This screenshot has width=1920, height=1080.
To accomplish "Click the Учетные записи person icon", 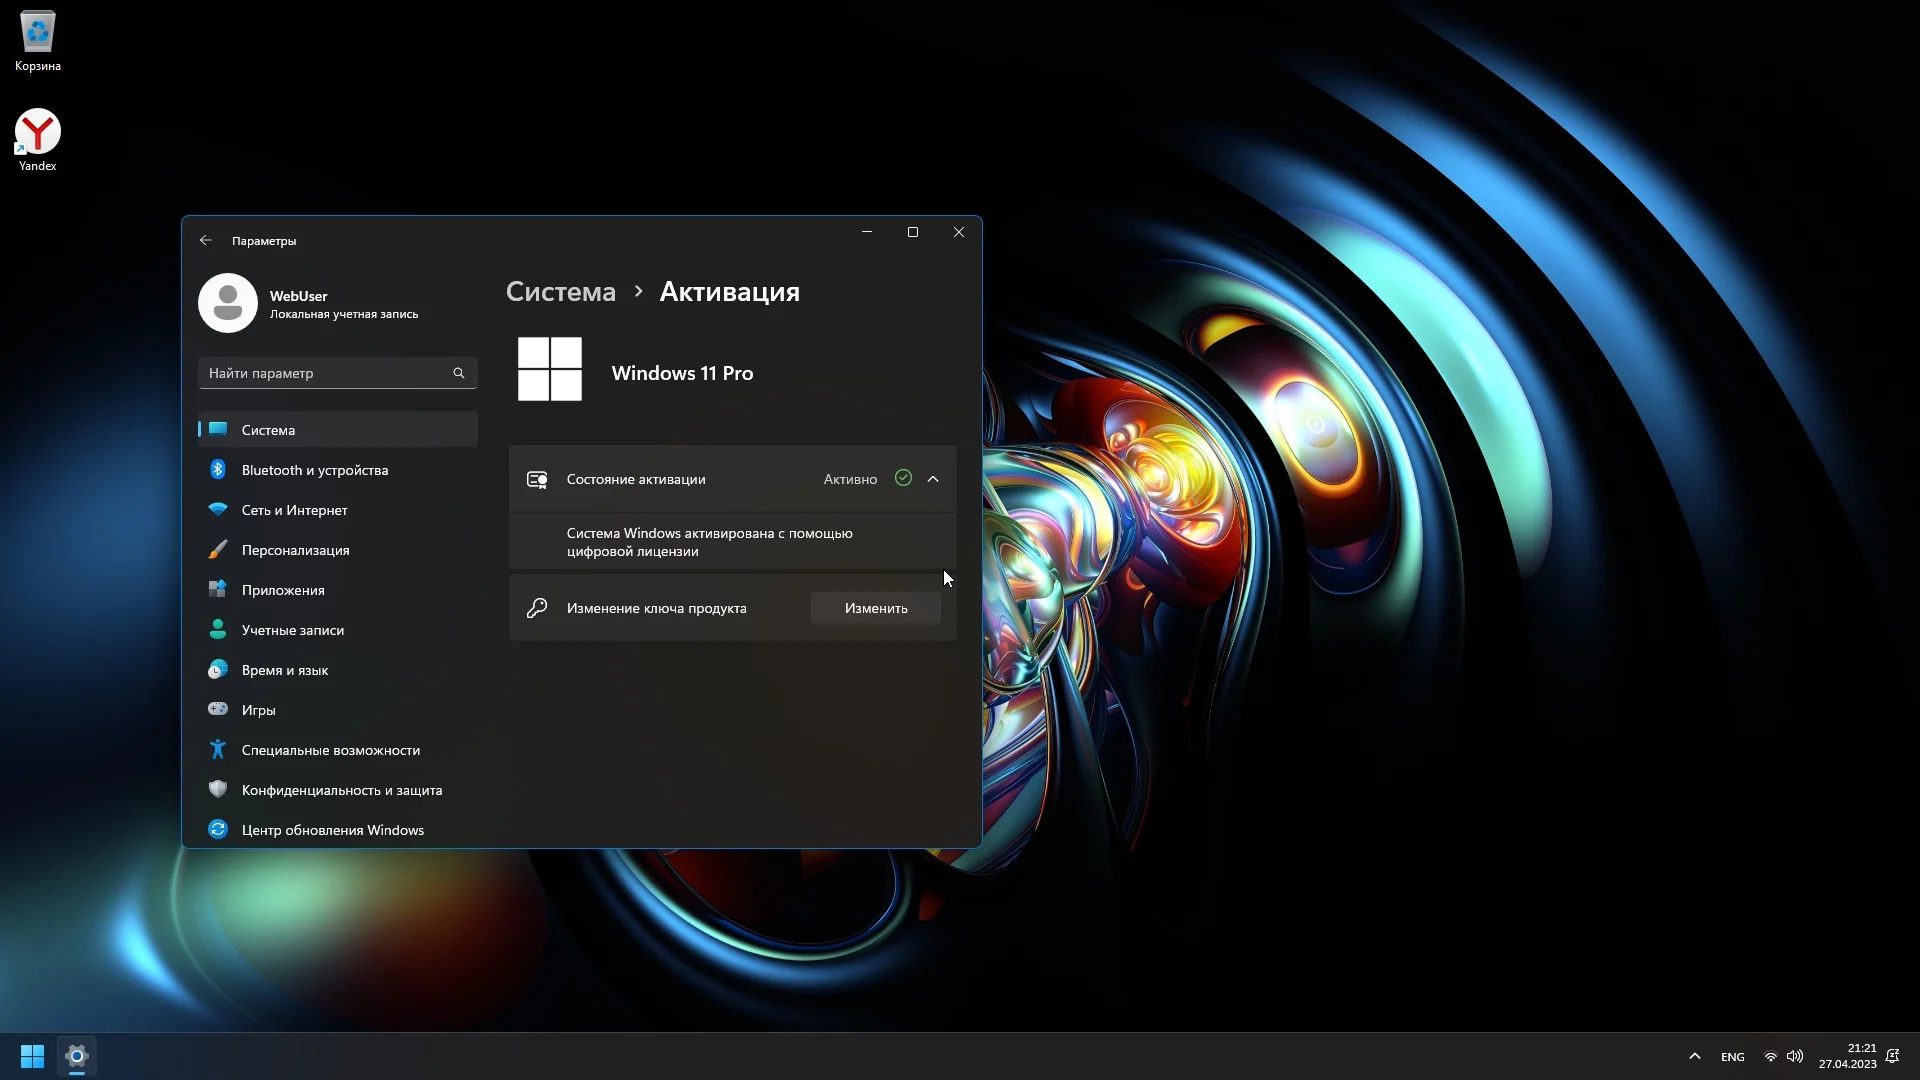I will pos(217,630).
